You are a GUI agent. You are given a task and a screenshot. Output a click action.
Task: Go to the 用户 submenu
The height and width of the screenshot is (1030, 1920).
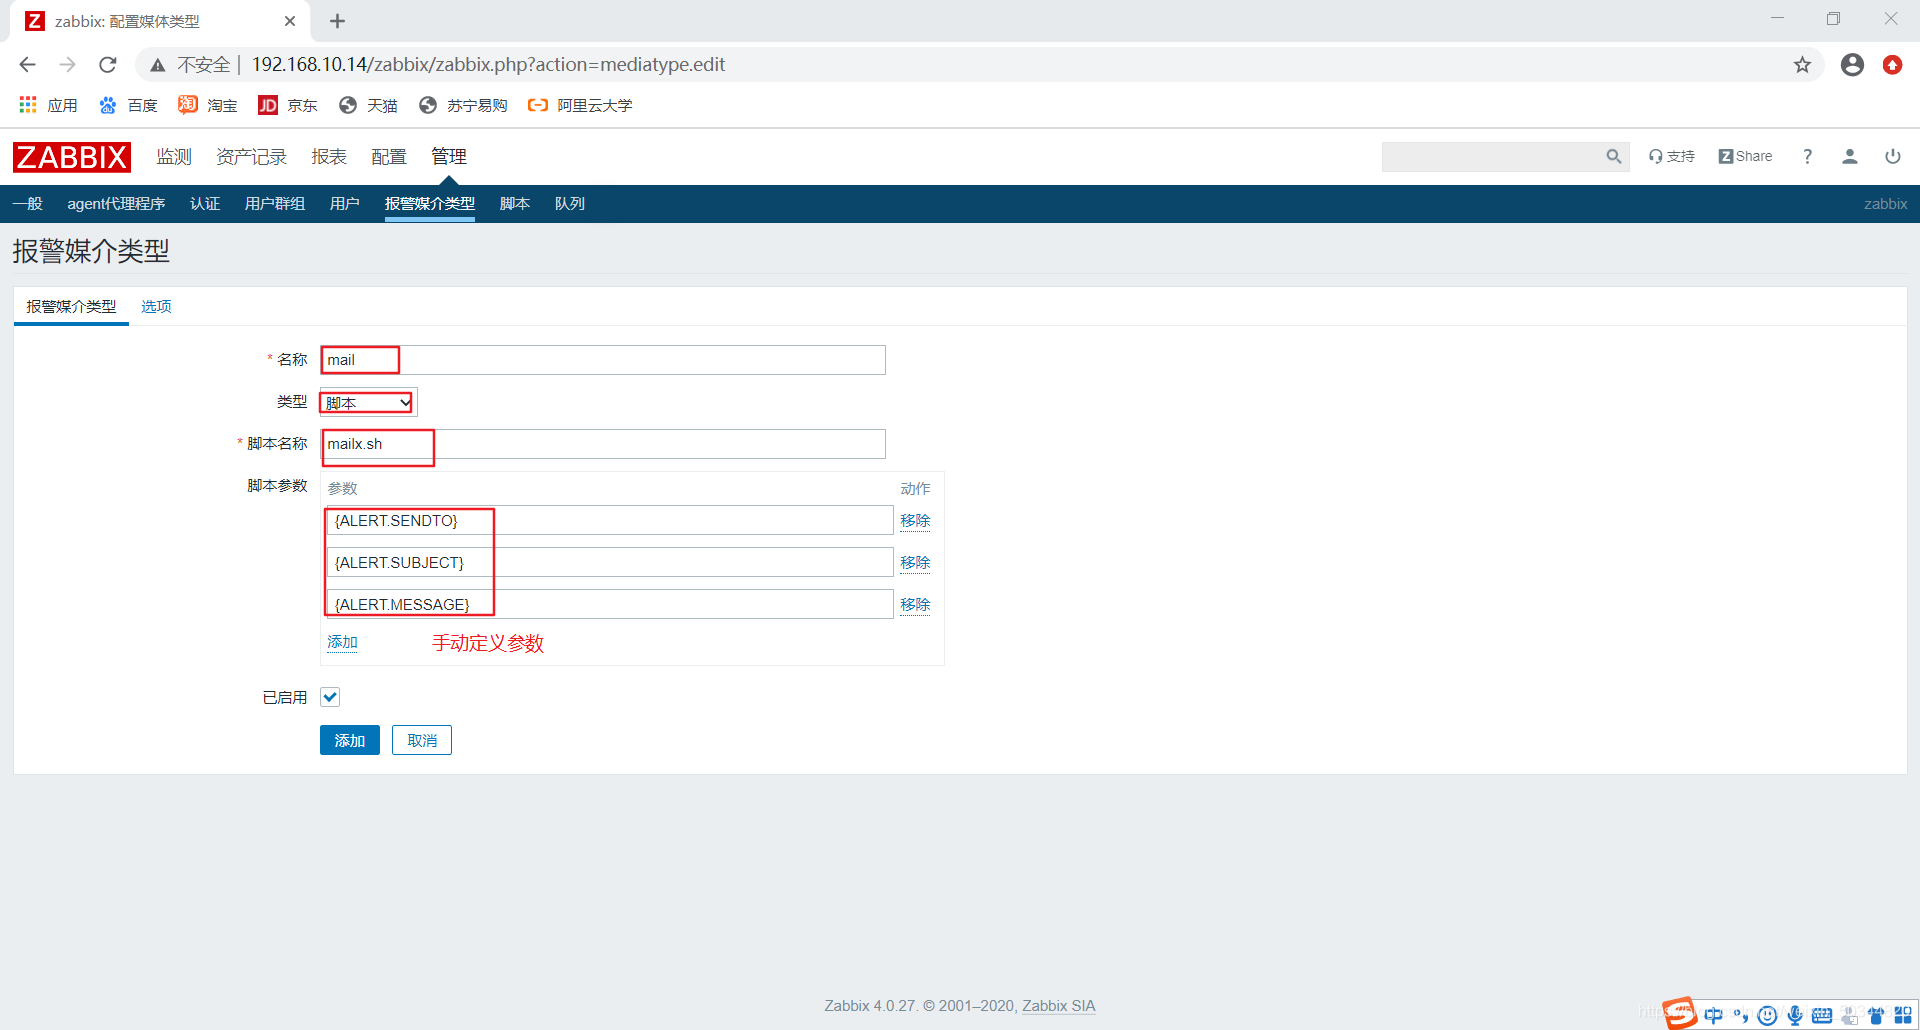click(x=345, y=204)
